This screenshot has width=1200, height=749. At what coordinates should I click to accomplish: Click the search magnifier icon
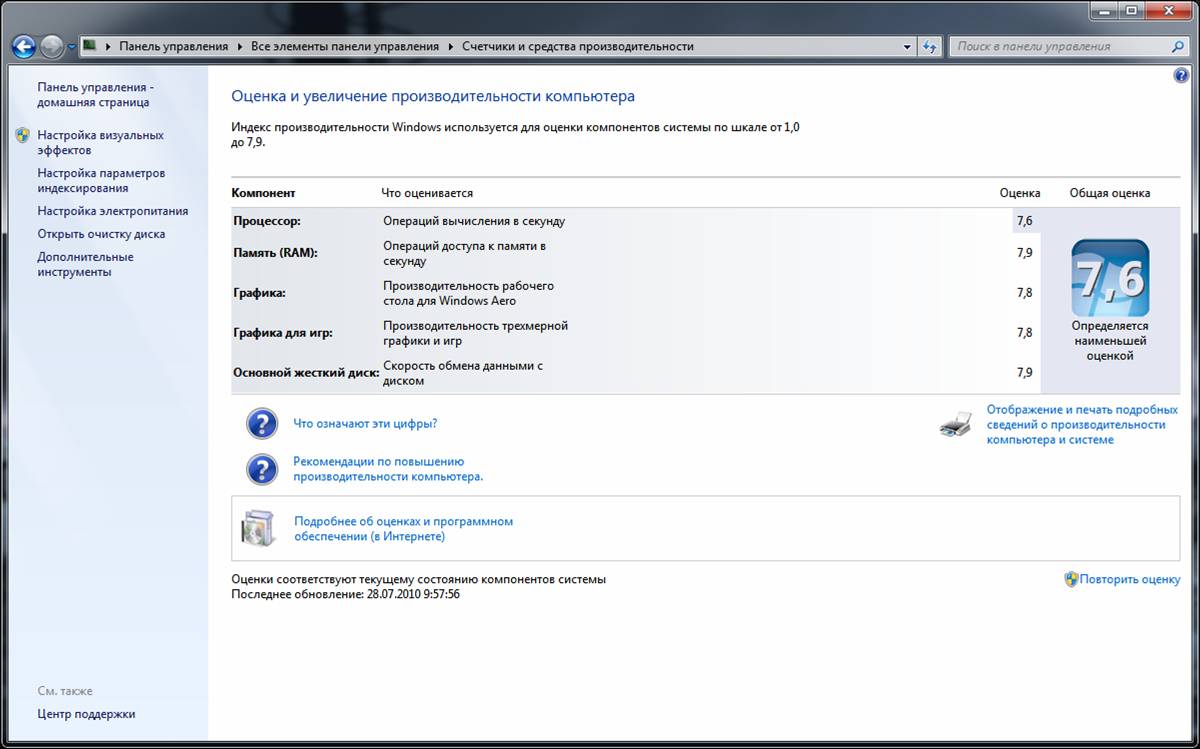tap(1178, 46)
